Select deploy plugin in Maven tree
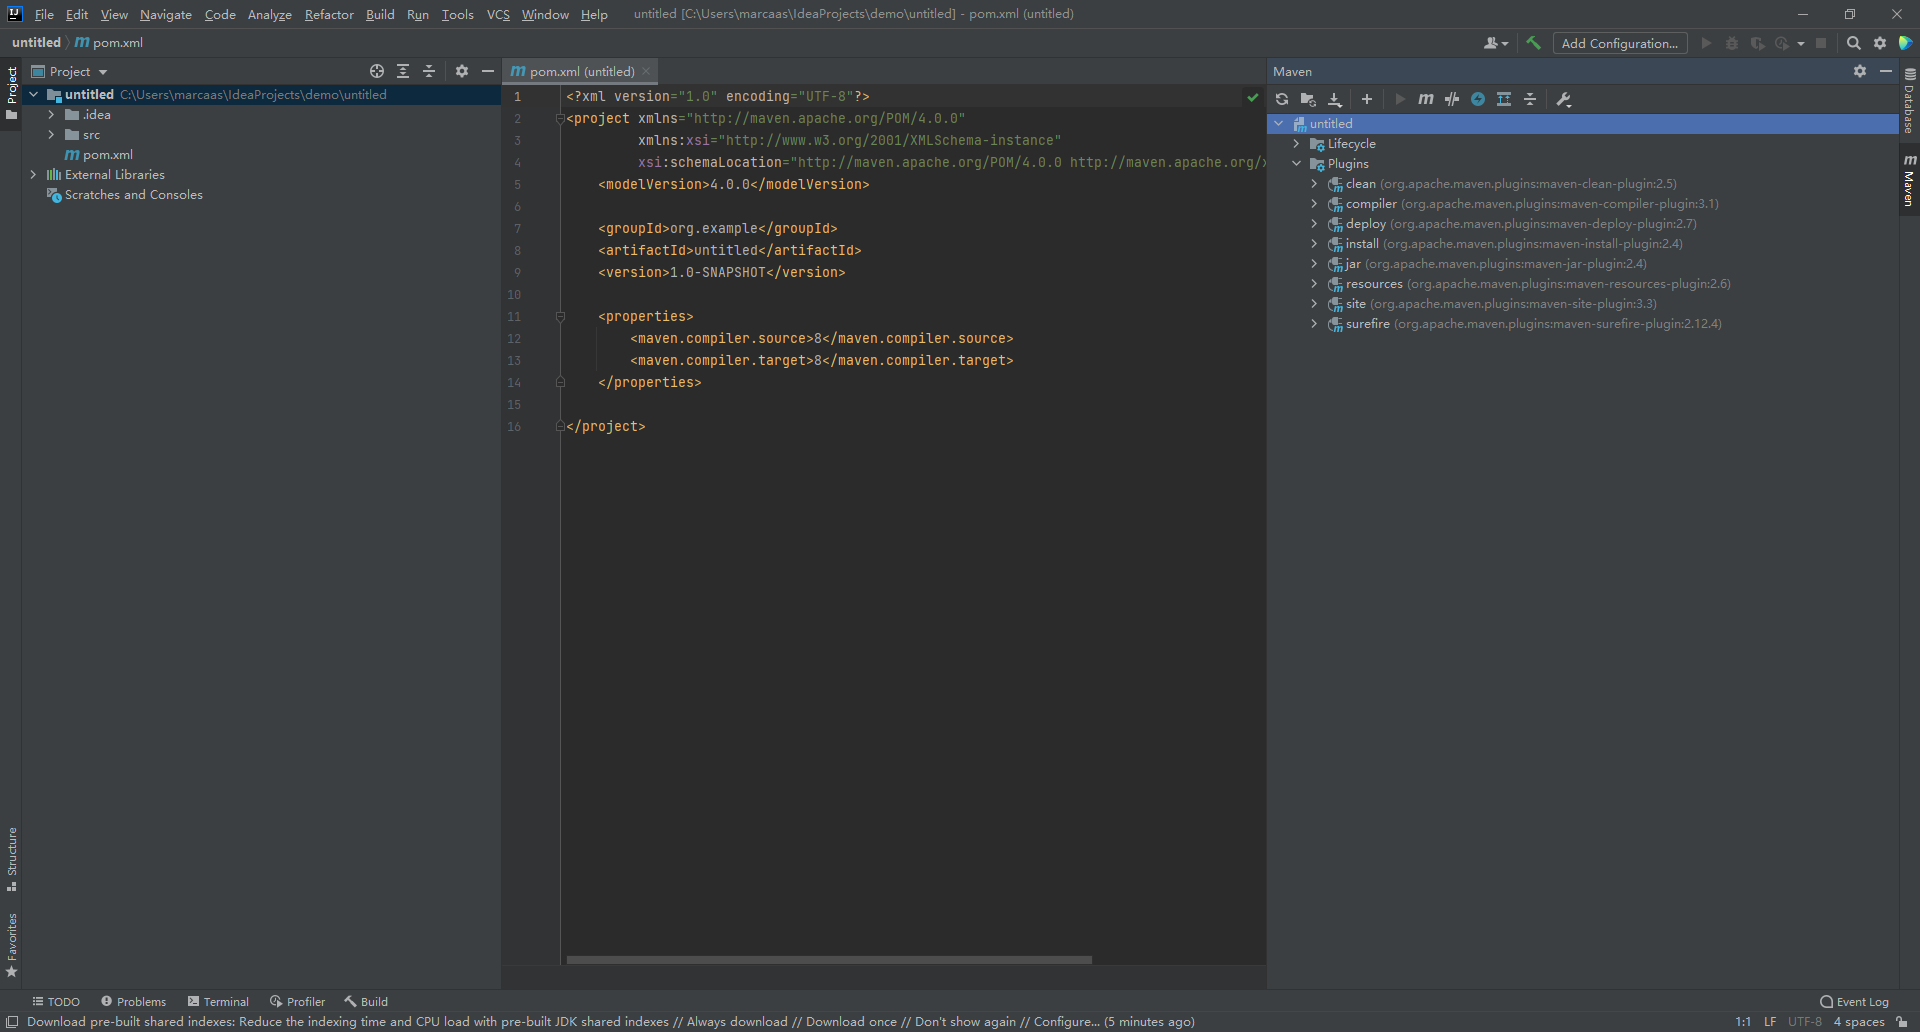This screenshot has height=1032, width=1920. 1512,224
